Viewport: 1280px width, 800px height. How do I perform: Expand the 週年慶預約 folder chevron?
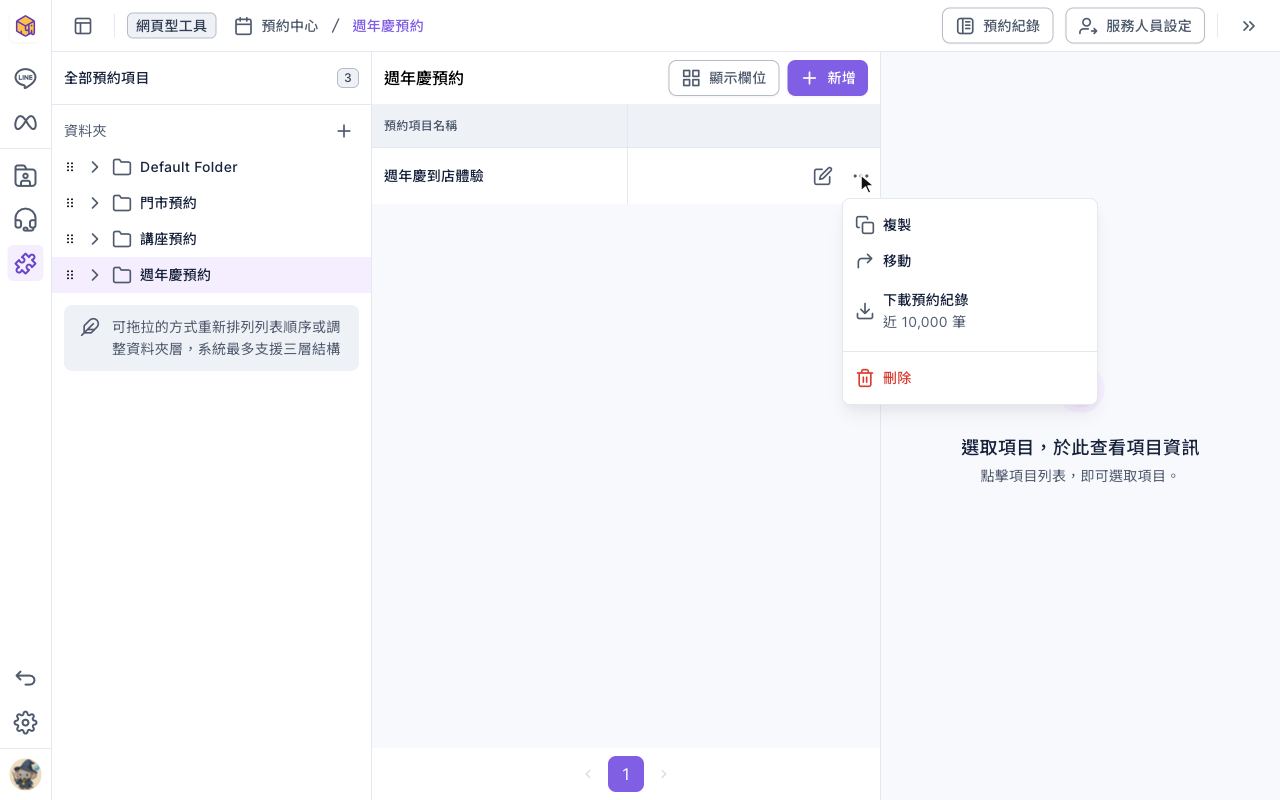pyautogui.click(x=95, y=275)
